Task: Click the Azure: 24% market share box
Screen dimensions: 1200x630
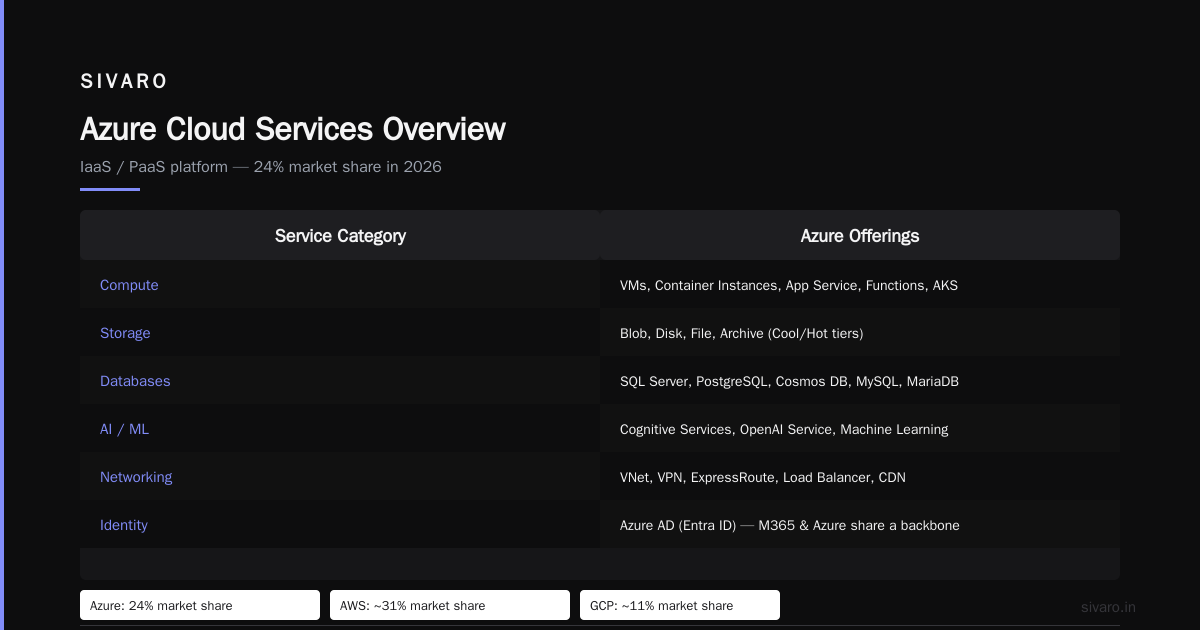Action: 200,605
